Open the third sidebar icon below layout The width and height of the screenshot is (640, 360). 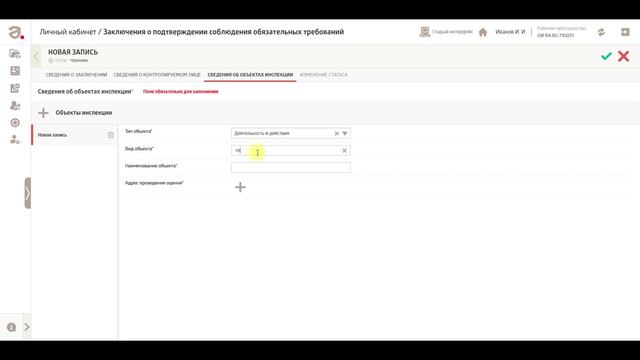click(15, 88)
